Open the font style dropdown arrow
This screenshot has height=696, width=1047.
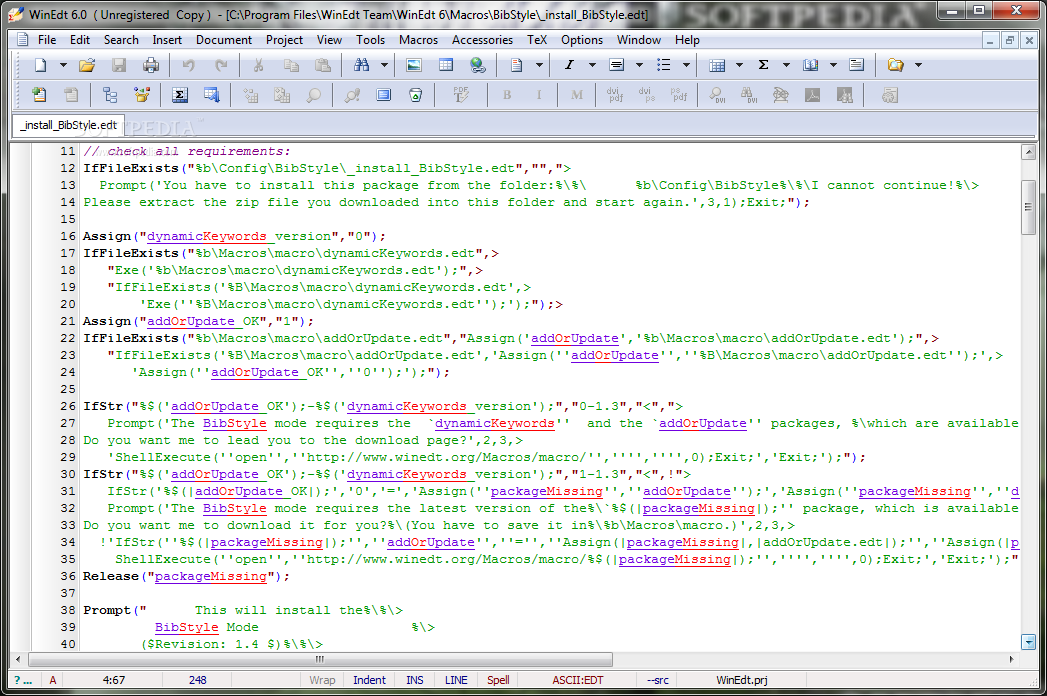pyautogui.click(x=592, y=65)
